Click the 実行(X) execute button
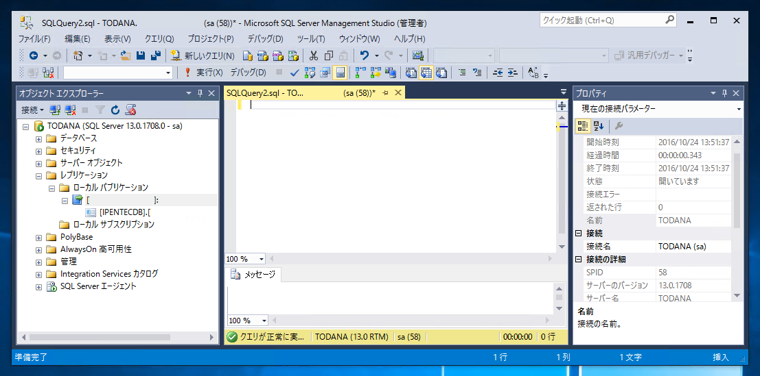This screenshot has height=376, width=760. tap(204, 73)
